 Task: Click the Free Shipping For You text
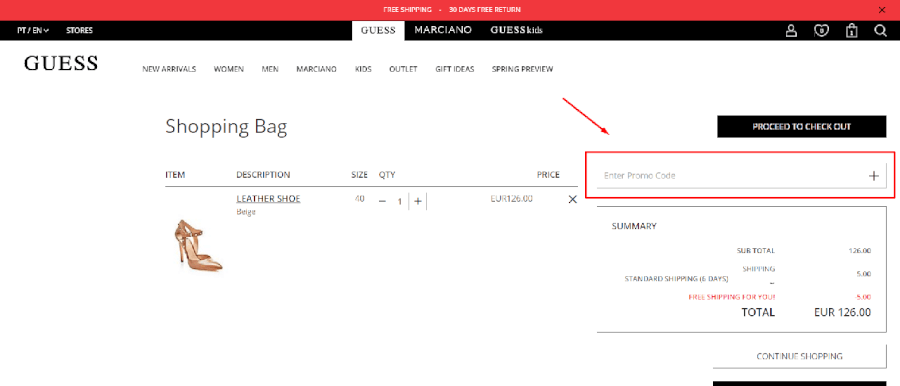pos(732,297)
